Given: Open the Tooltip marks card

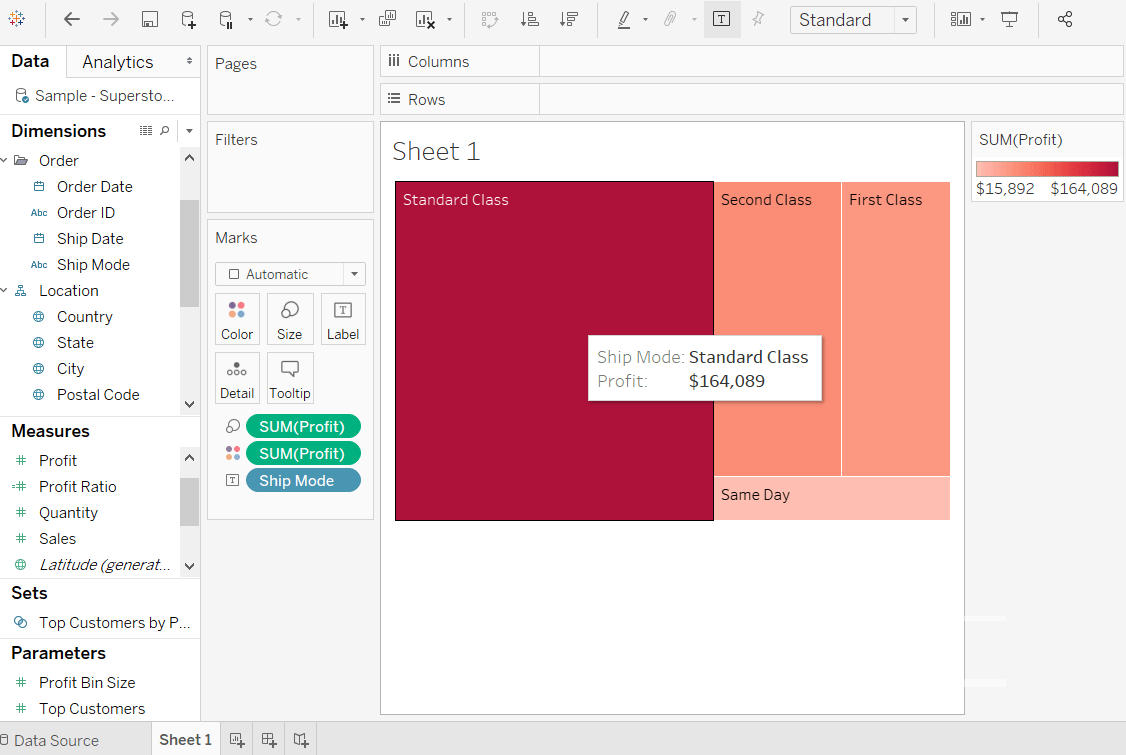Looking at the screenshot, I should point(289,379).
